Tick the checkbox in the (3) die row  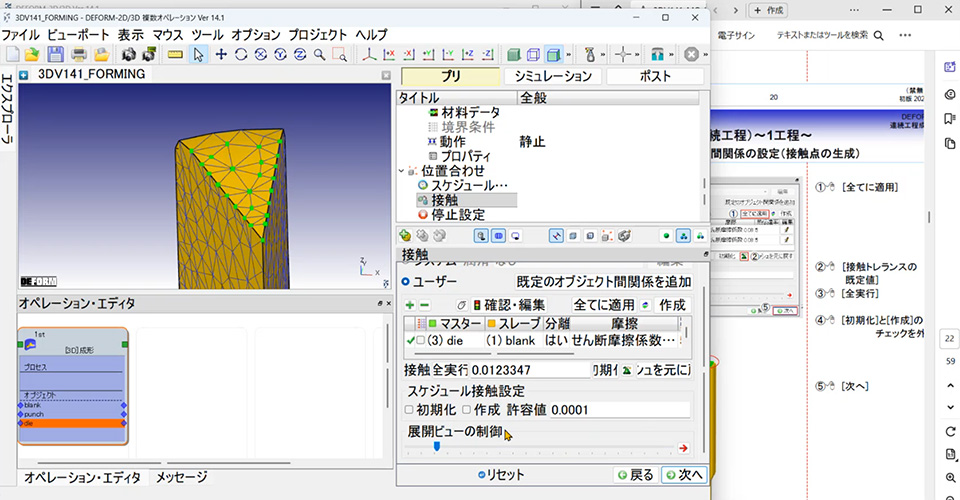click(x=421, y=340)
